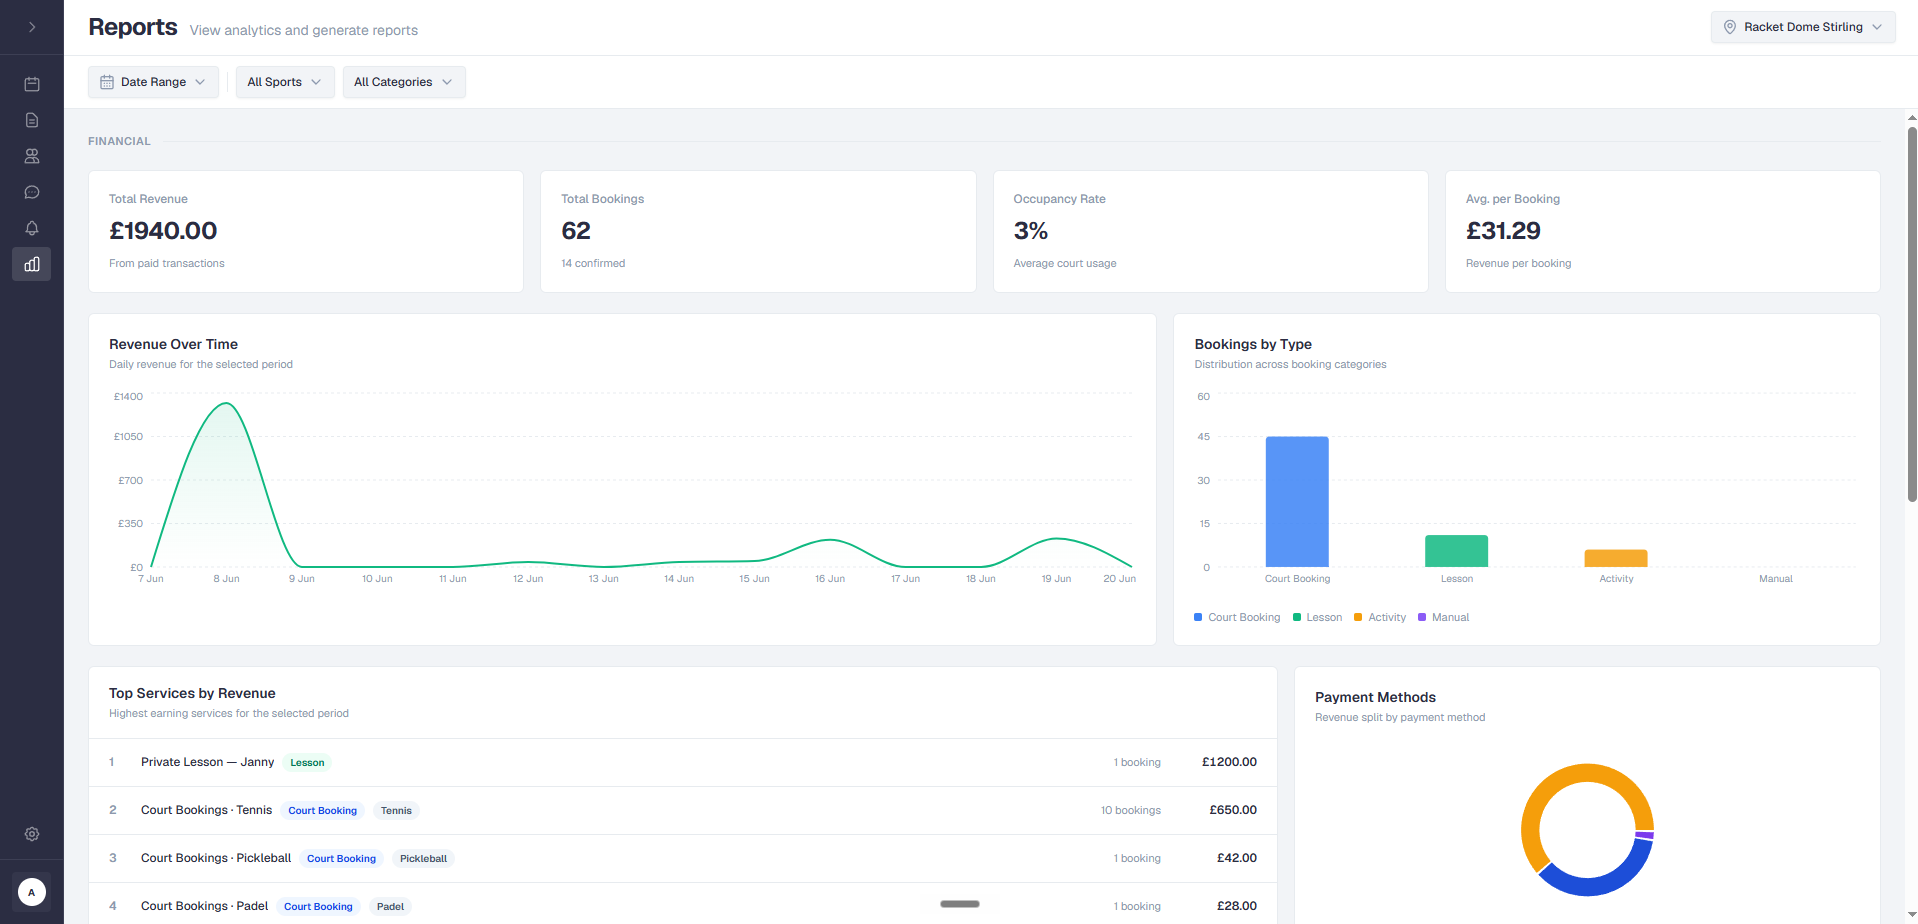Click the Lesson tag on Private Lesson row
1918x924 pixels.
coord(307,763)
